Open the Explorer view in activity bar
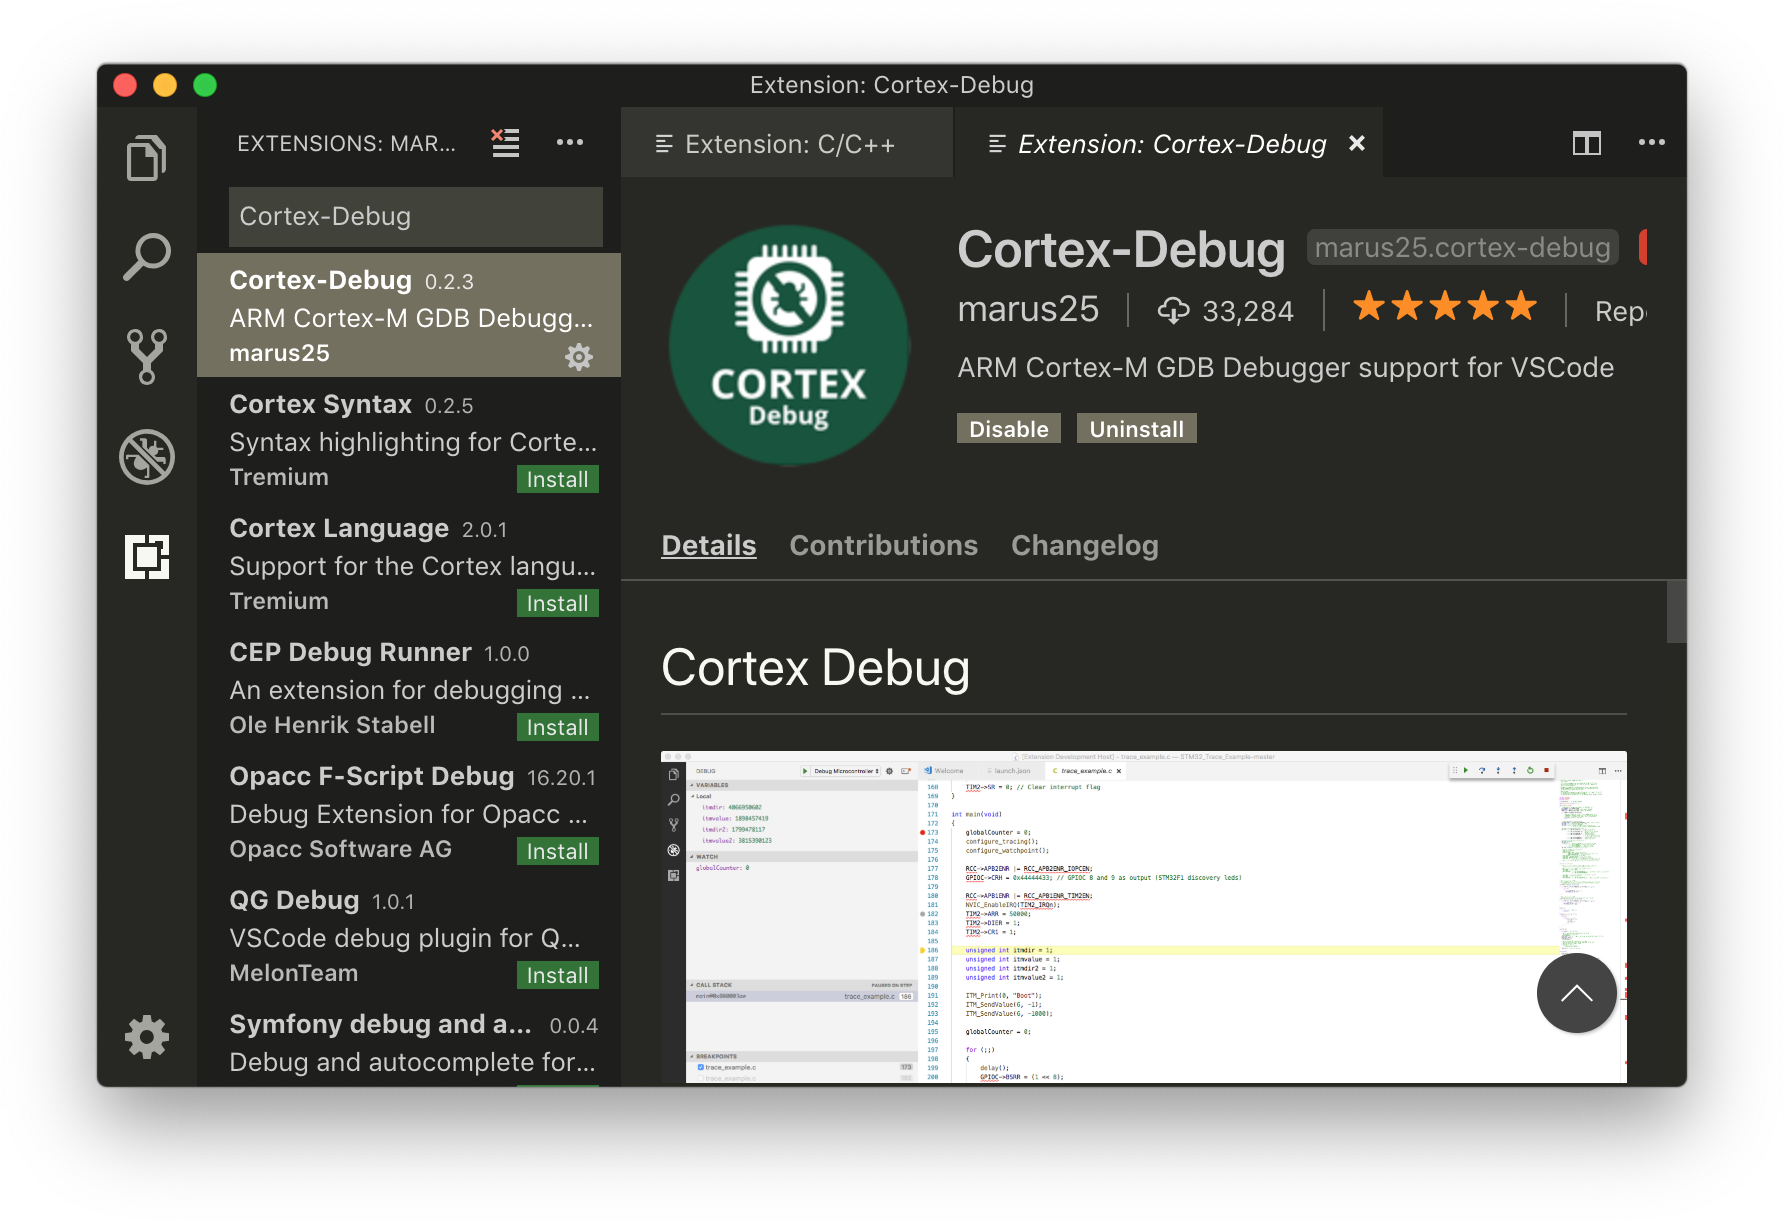The width and height of the screenshot is (1783, 1221). 146,158
